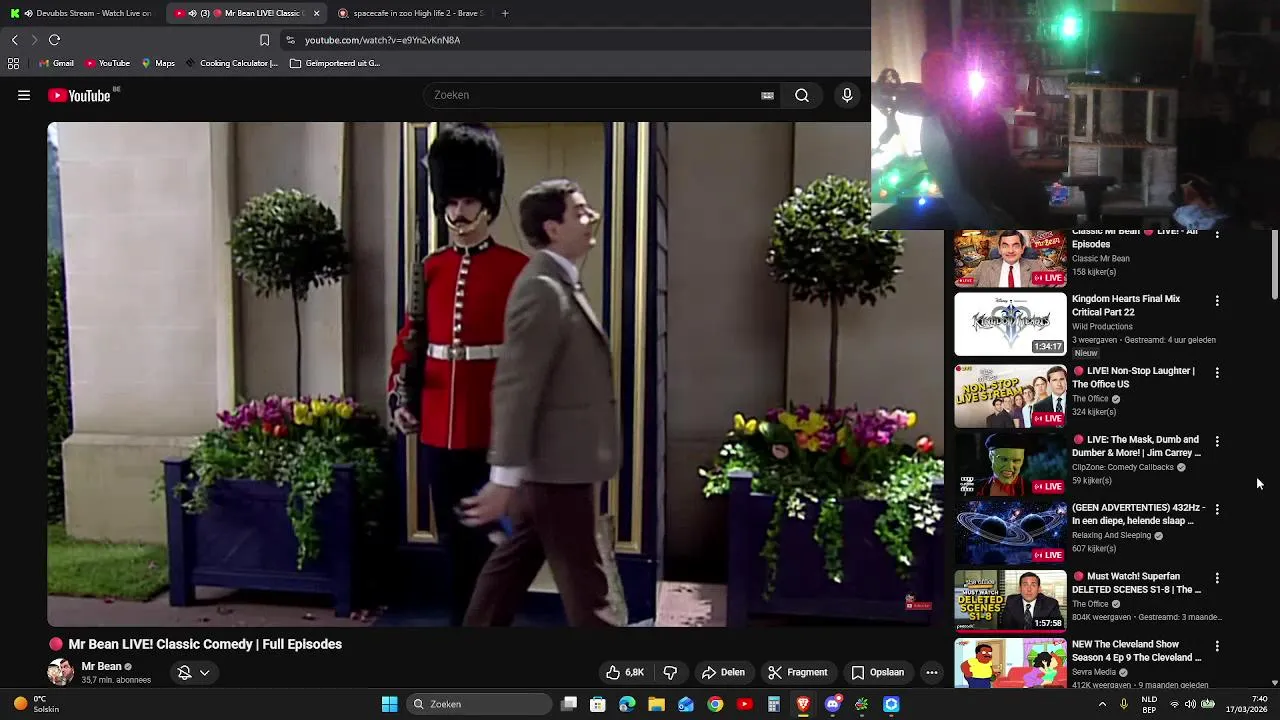1280x720 pixels.
Task: Switch to spacecafe in zoo High life tab
Action: [x=410, y=13]
